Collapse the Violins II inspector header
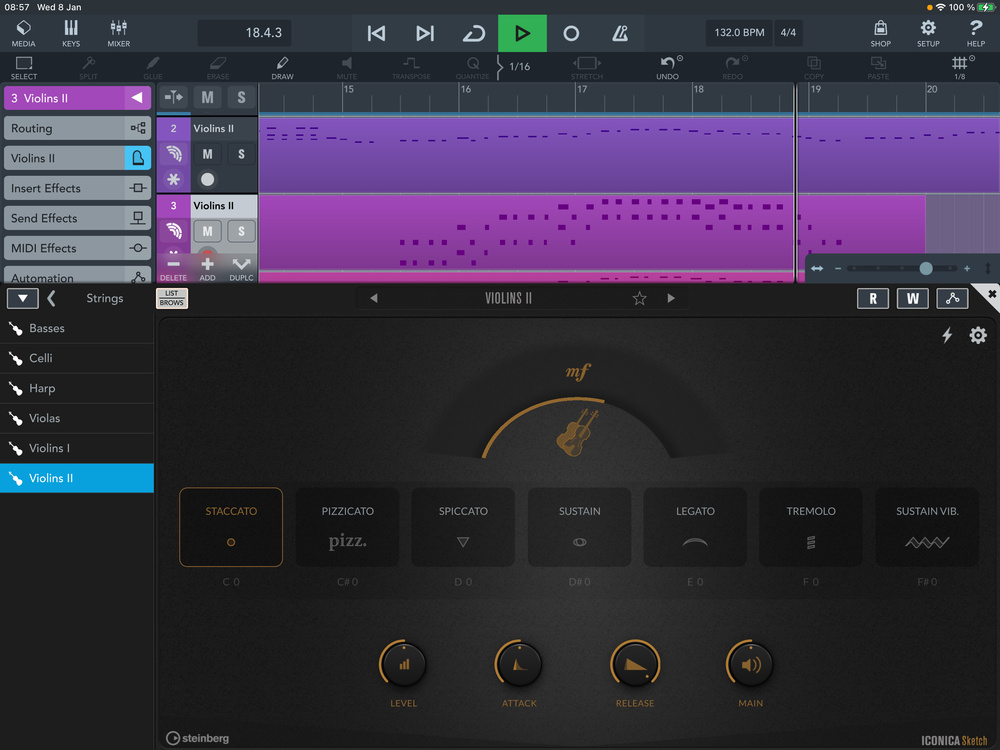This screenshot has width=1000, height=750. (137, 98)
